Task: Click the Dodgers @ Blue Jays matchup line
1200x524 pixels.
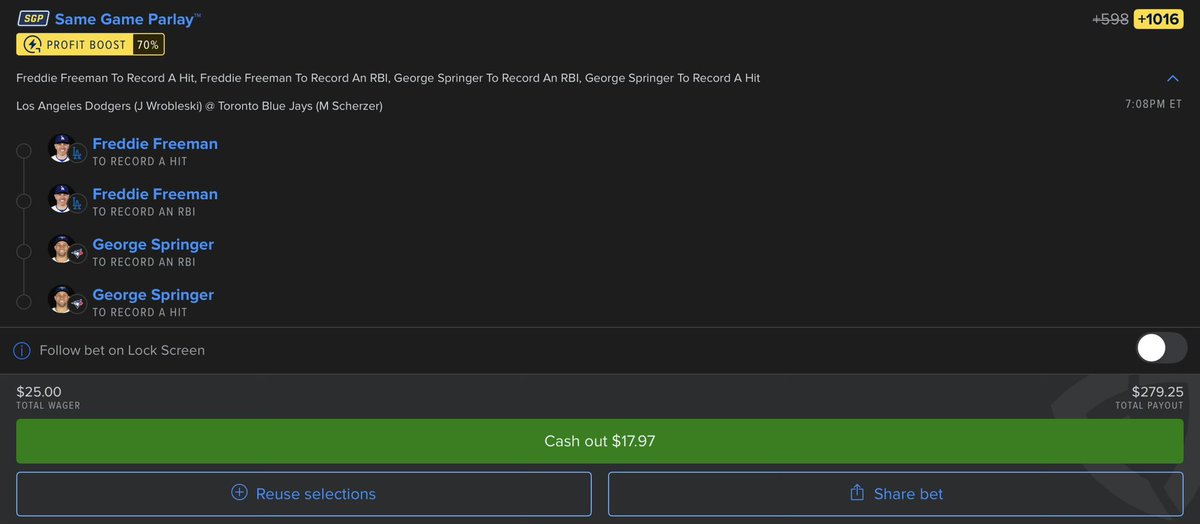Action: coord(200,106)
